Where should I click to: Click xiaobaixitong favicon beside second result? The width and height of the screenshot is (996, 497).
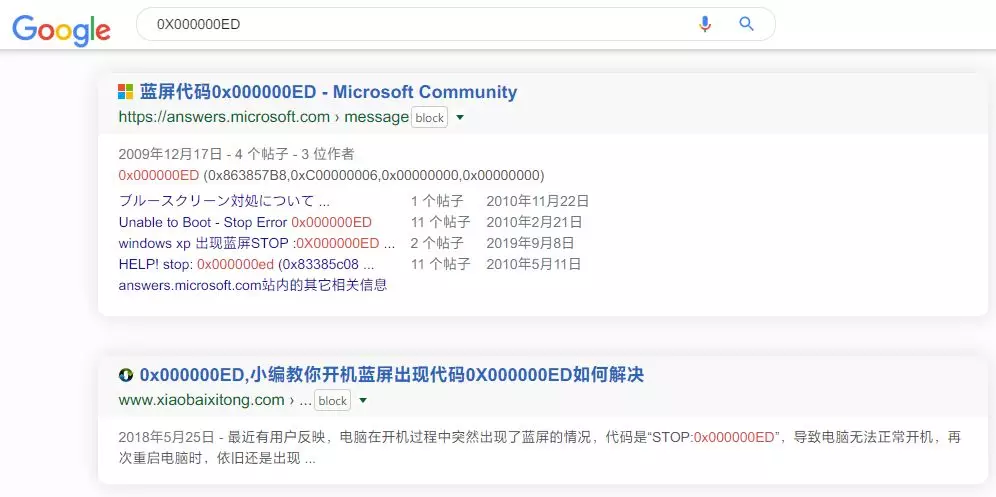click(x=126, y=375)
